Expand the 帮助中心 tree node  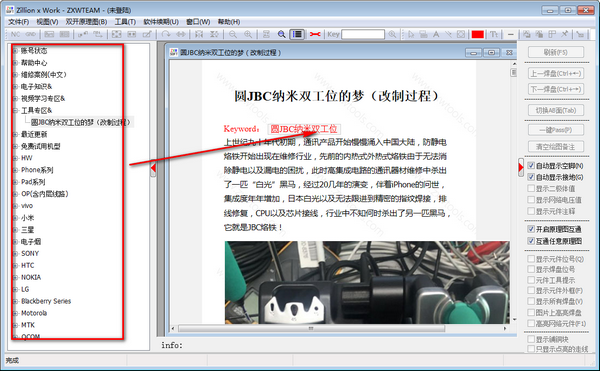(x=15, y=63)
